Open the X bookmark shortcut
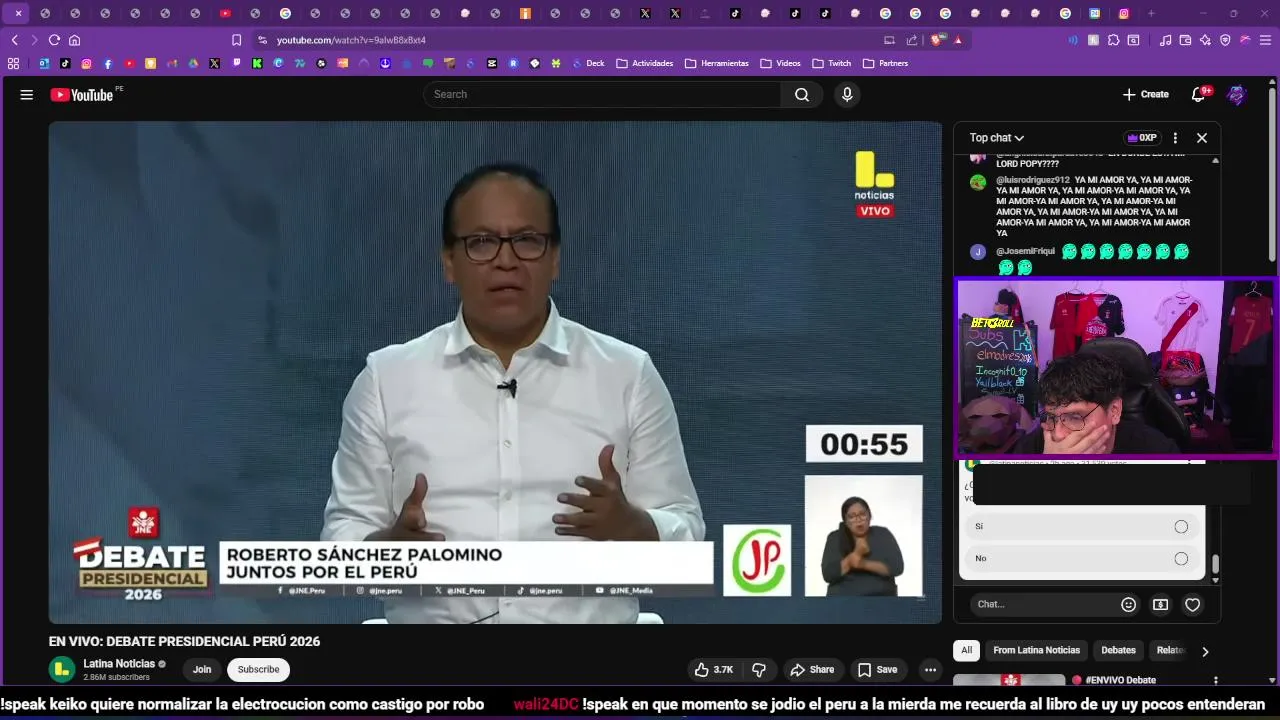Viewport: 1280px width, 720px height. click(x=214, y=63)
